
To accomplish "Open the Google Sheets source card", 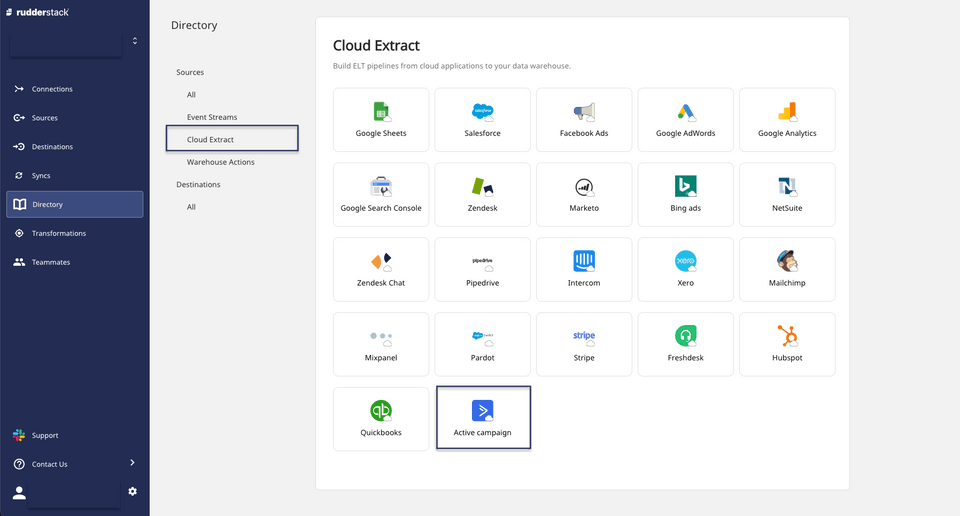I will click(x=381, y=119).
